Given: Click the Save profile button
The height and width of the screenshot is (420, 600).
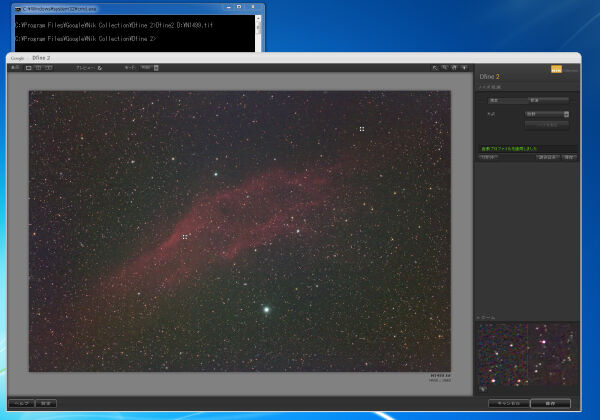Looking at the screenshot, I should pos(569,157).
